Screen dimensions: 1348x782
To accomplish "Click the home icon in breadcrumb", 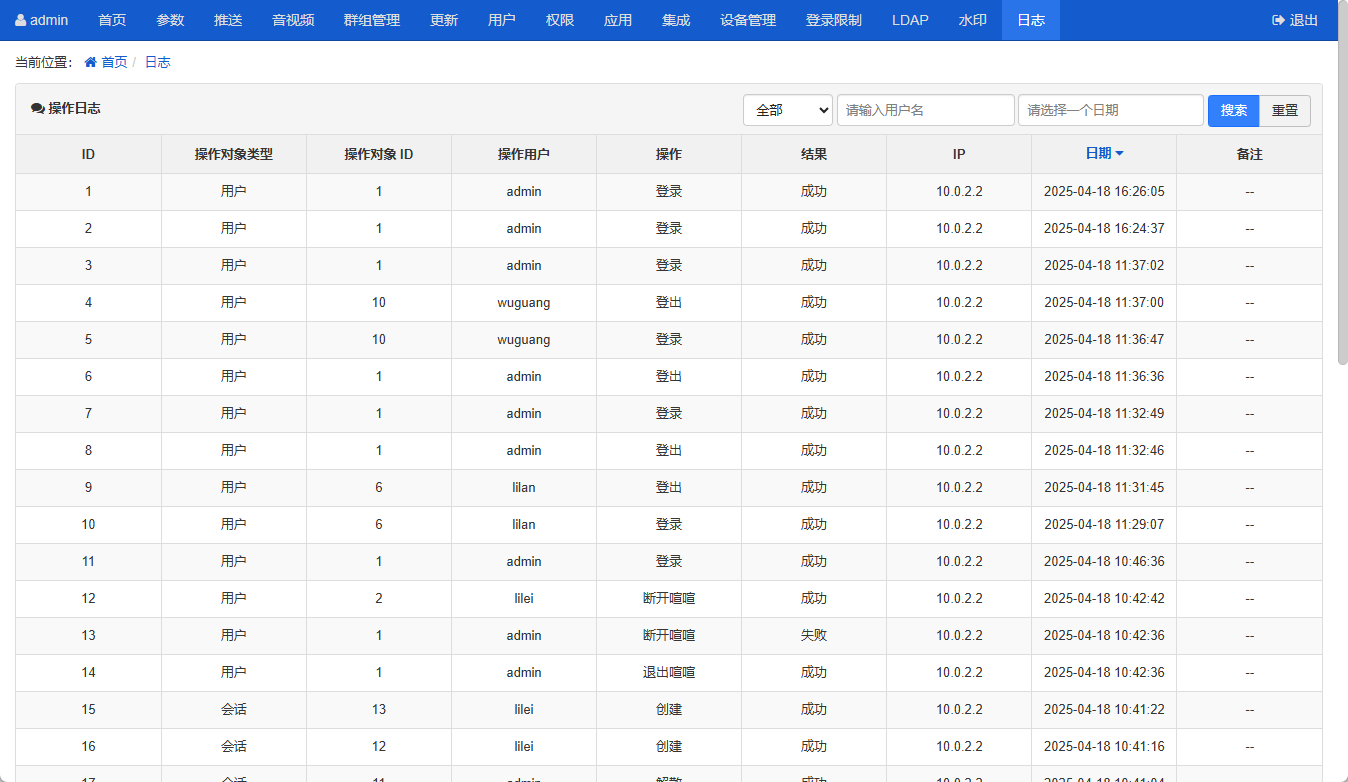I will pyautogui.click(x=91, y=62).
